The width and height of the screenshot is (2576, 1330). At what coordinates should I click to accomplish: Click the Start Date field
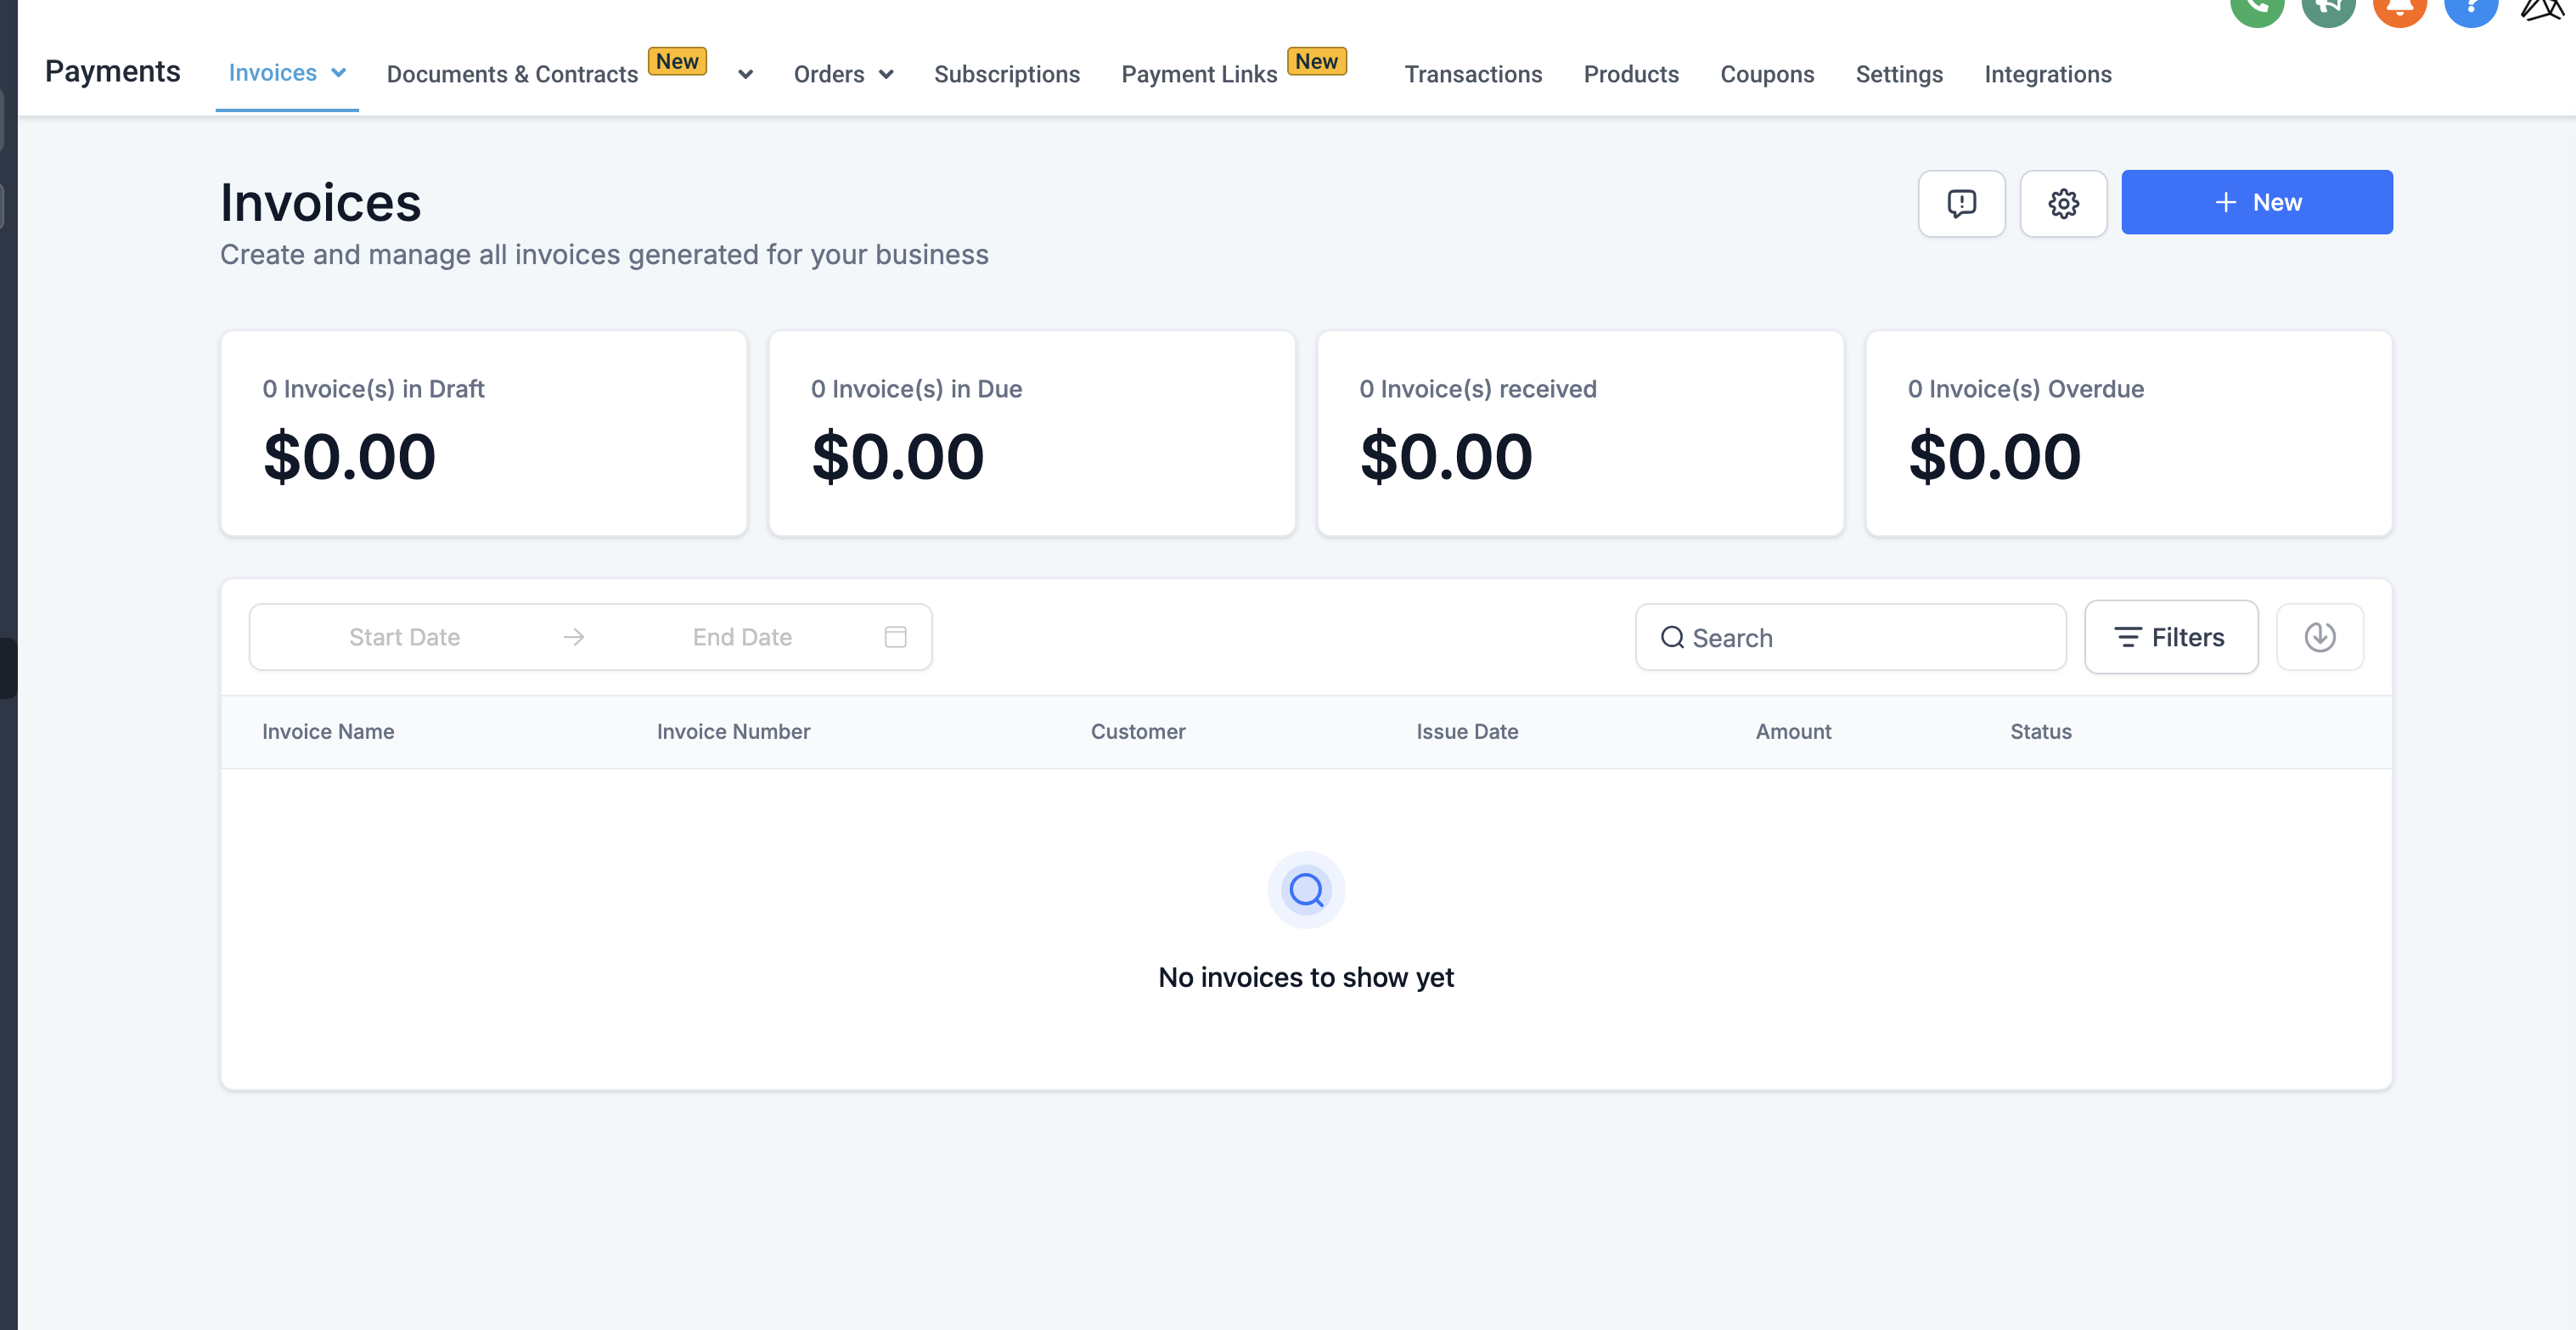coord(404,637)
